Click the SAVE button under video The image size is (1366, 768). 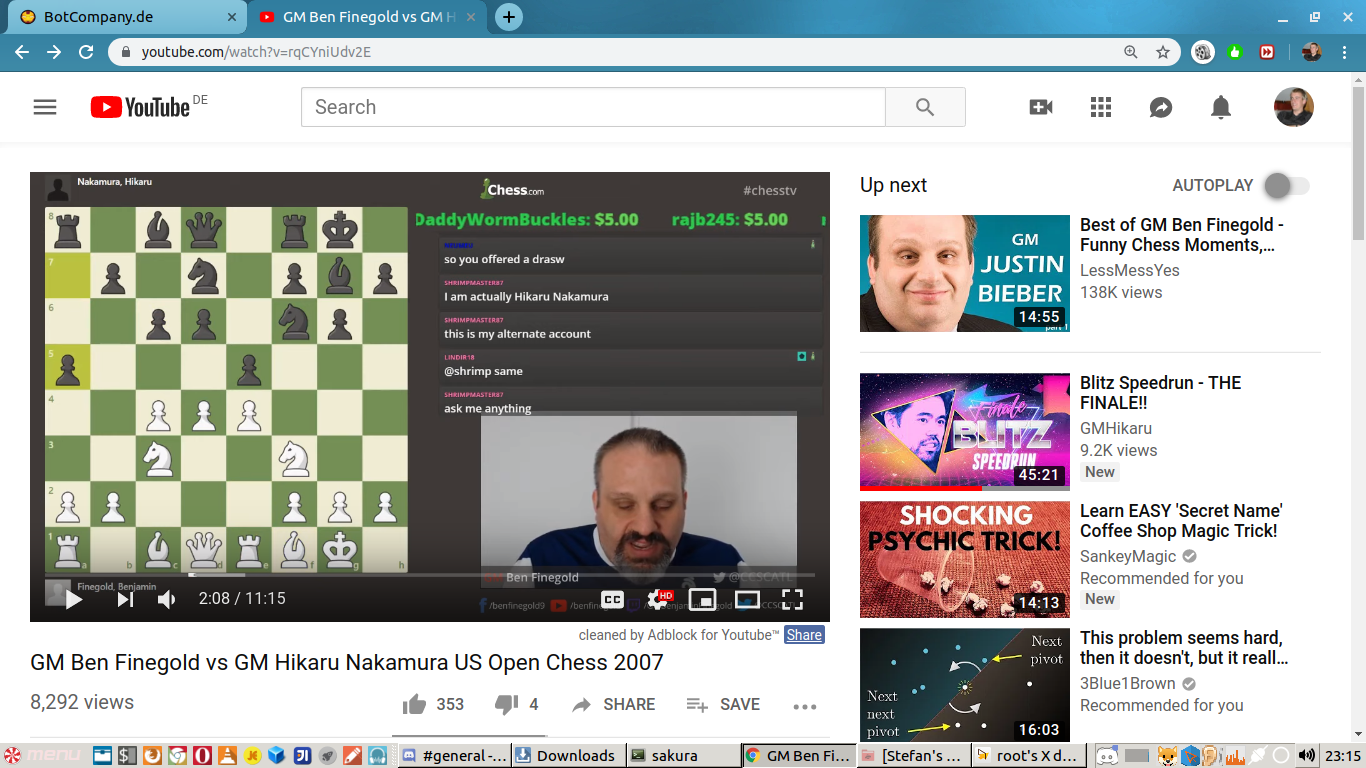pos(723,704)
